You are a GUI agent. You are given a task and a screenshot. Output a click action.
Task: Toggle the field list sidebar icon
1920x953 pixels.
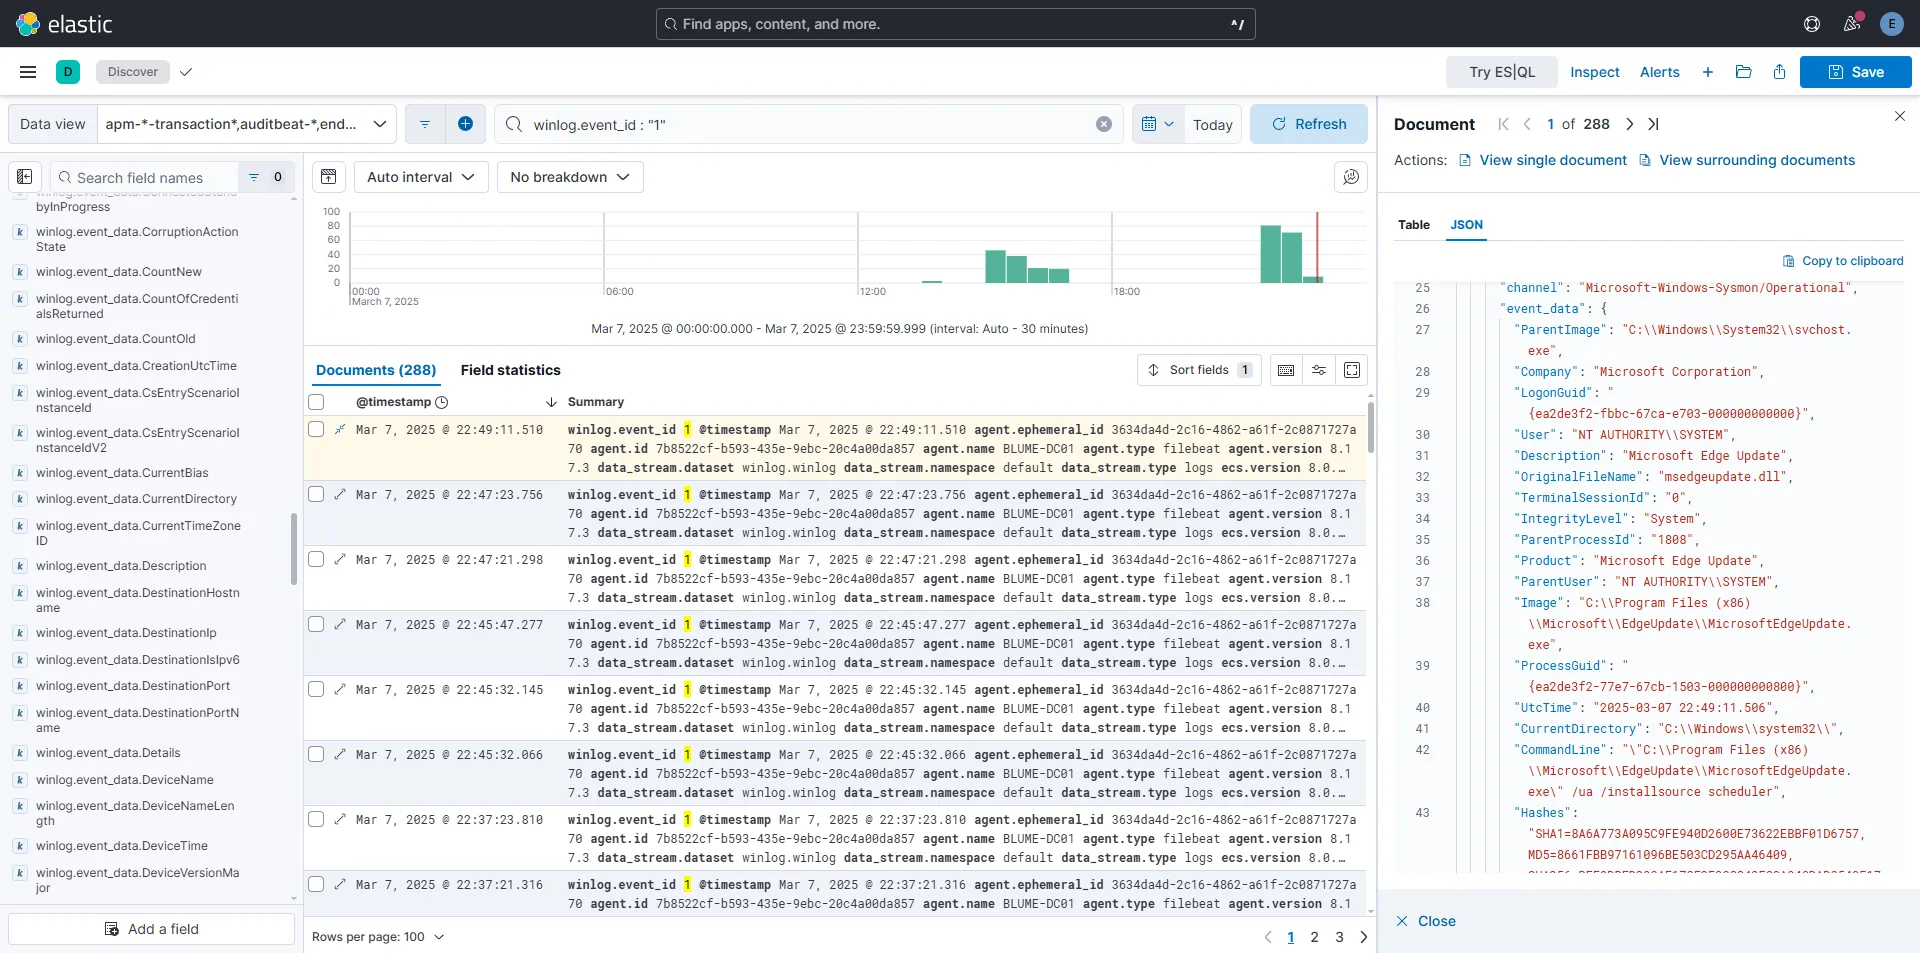coord(25,177)
